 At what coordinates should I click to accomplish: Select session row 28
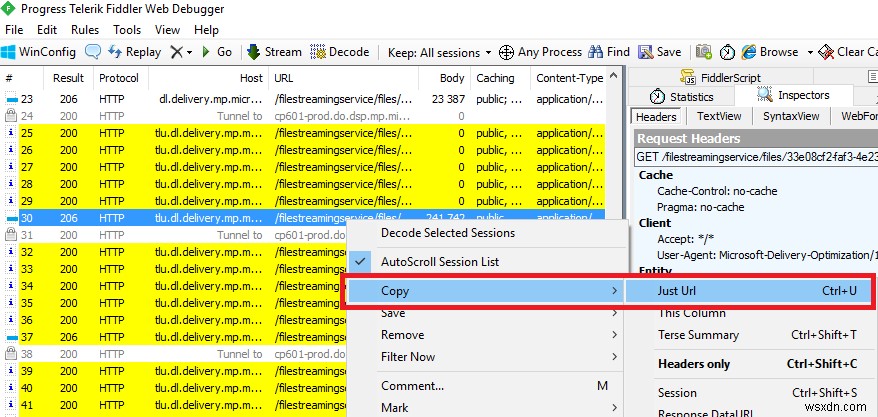point(303,184)
